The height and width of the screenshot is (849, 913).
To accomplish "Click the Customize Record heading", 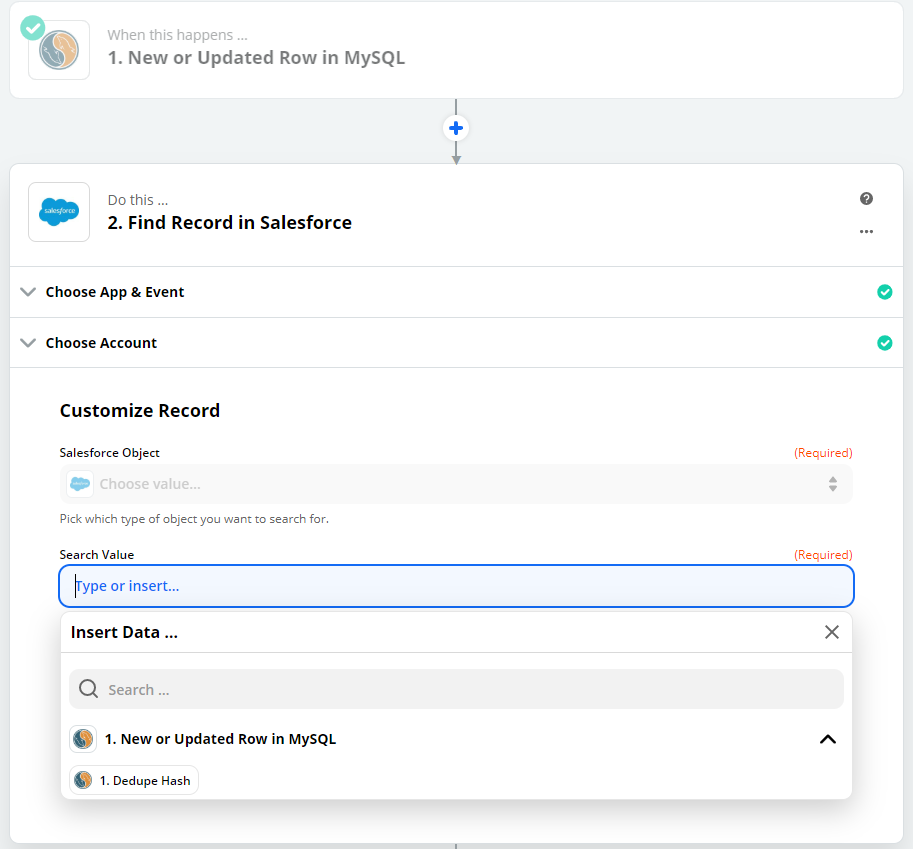I will click(140, 411).
